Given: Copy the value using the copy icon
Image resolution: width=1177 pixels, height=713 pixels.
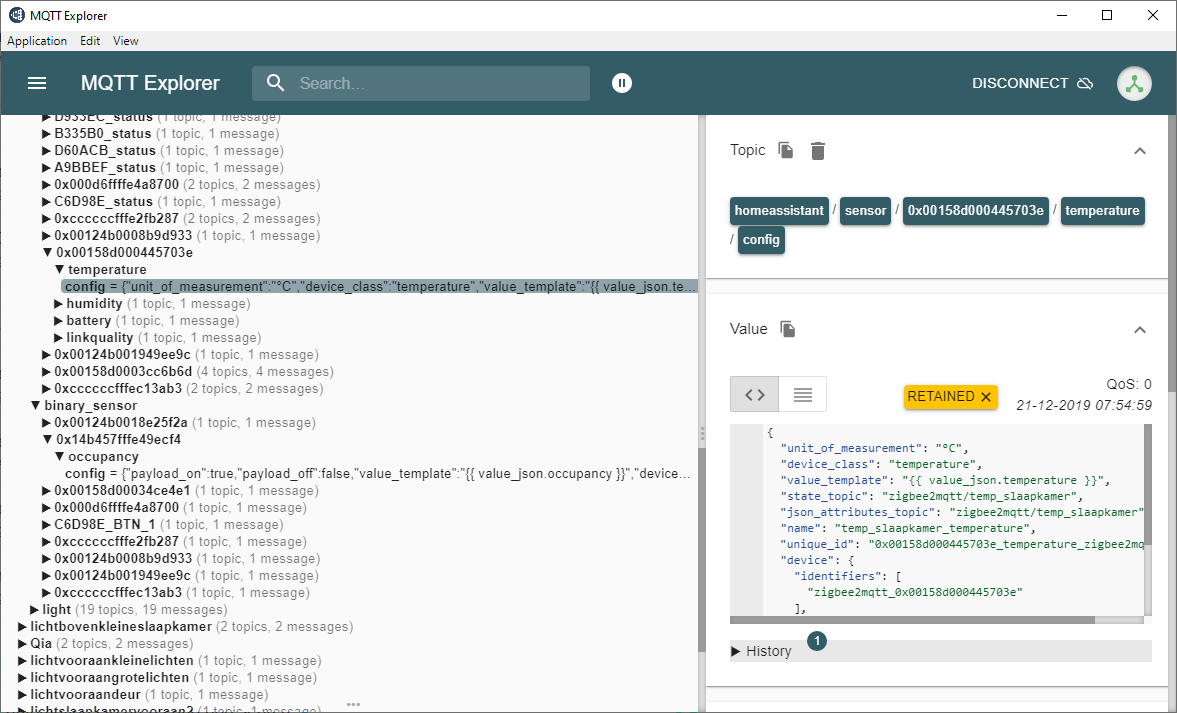Looking at the screenshot, I should pos(785,329).
